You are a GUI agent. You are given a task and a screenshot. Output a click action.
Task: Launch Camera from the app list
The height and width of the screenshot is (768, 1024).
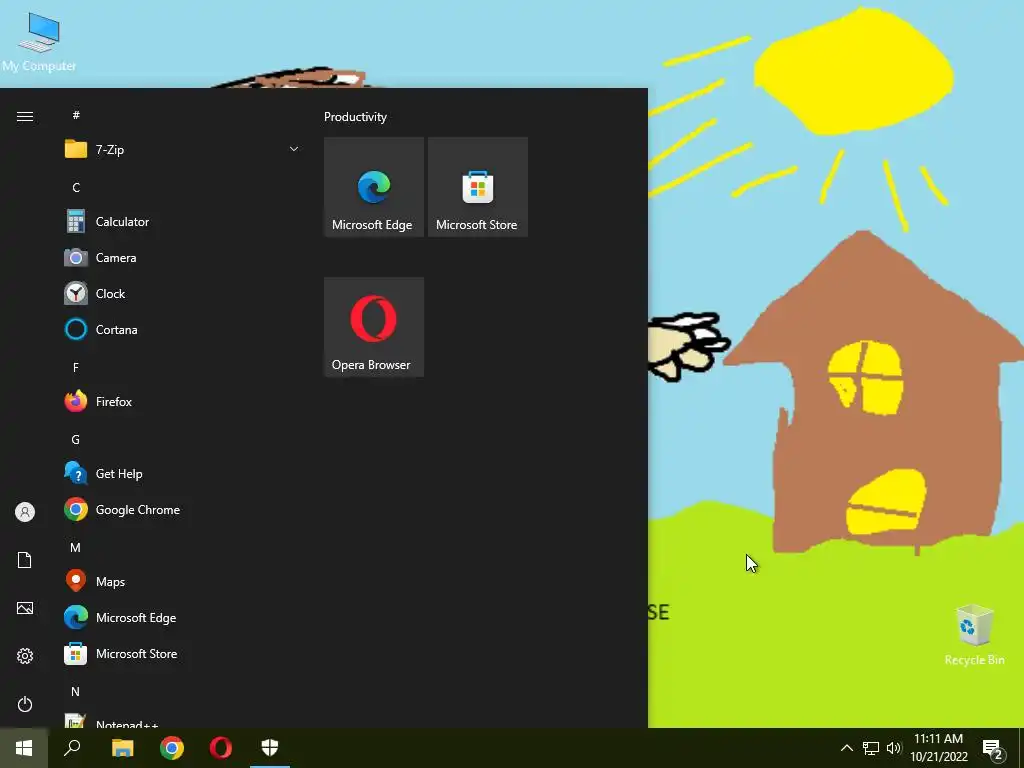click(x=181, y=258)
